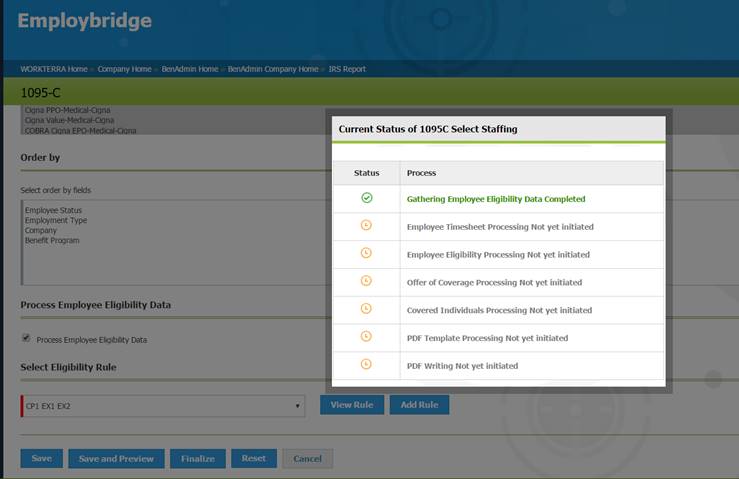
Task: Select COBRA Cigna EPO-Medical-Cigna plan entry
Action: click(x=81, y=131)
